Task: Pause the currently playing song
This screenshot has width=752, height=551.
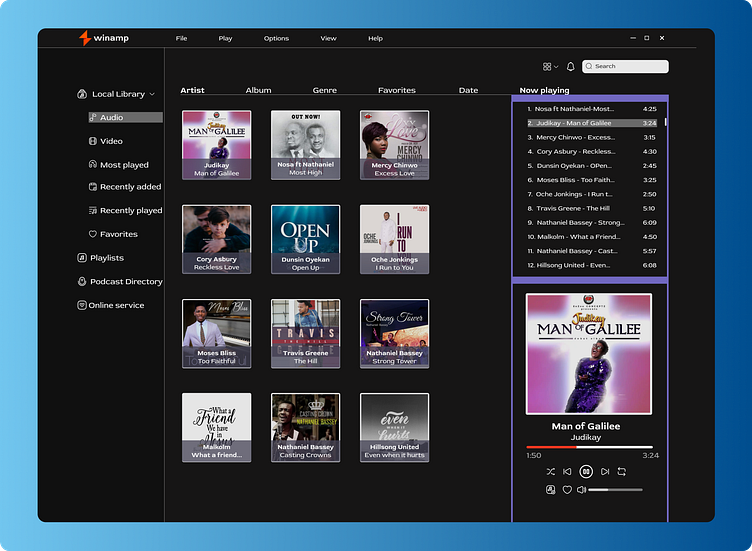Action: click(587, 471)
